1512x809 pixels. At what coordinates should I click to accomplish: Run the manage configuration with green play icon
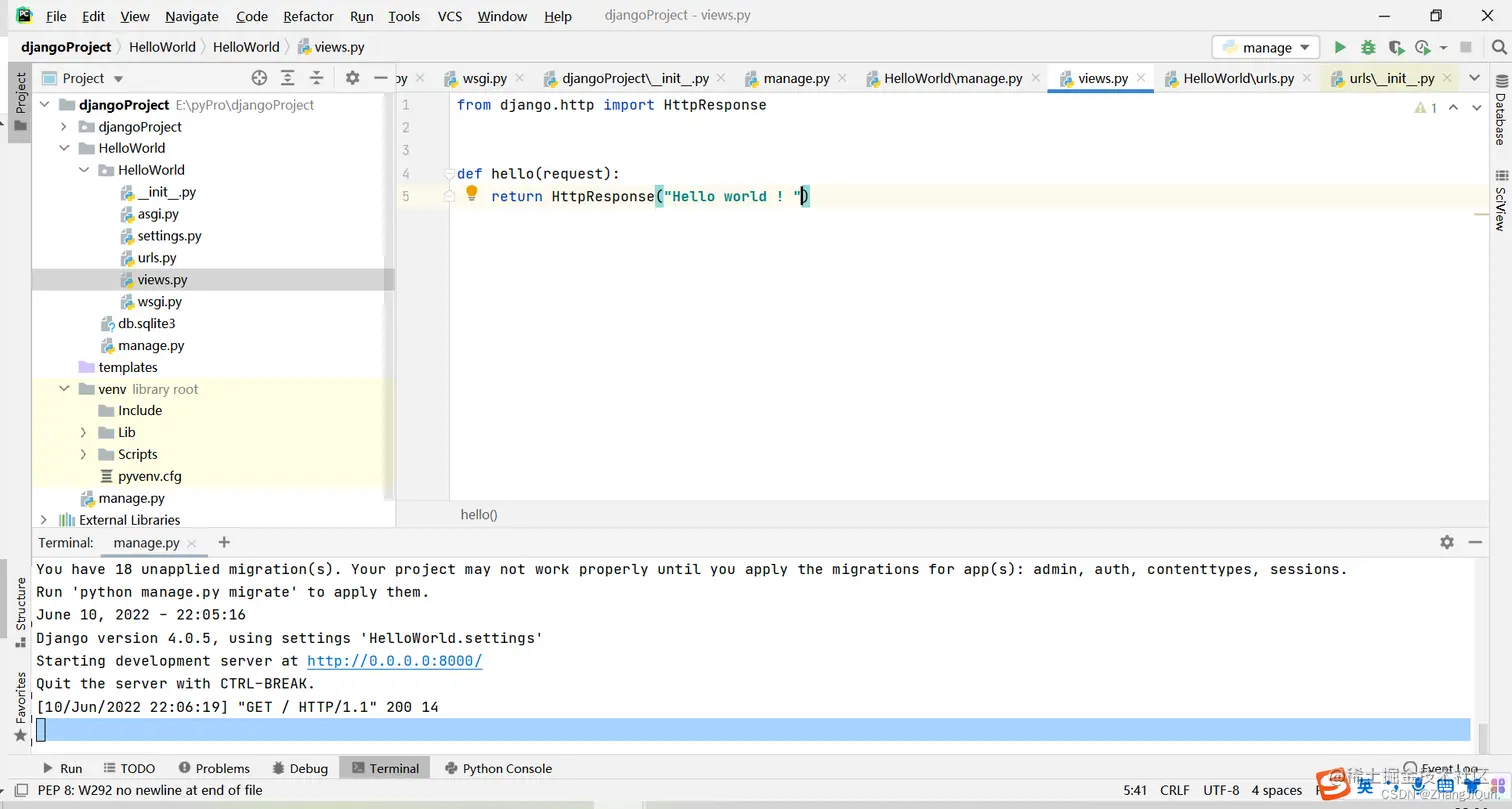[1340, 47]
